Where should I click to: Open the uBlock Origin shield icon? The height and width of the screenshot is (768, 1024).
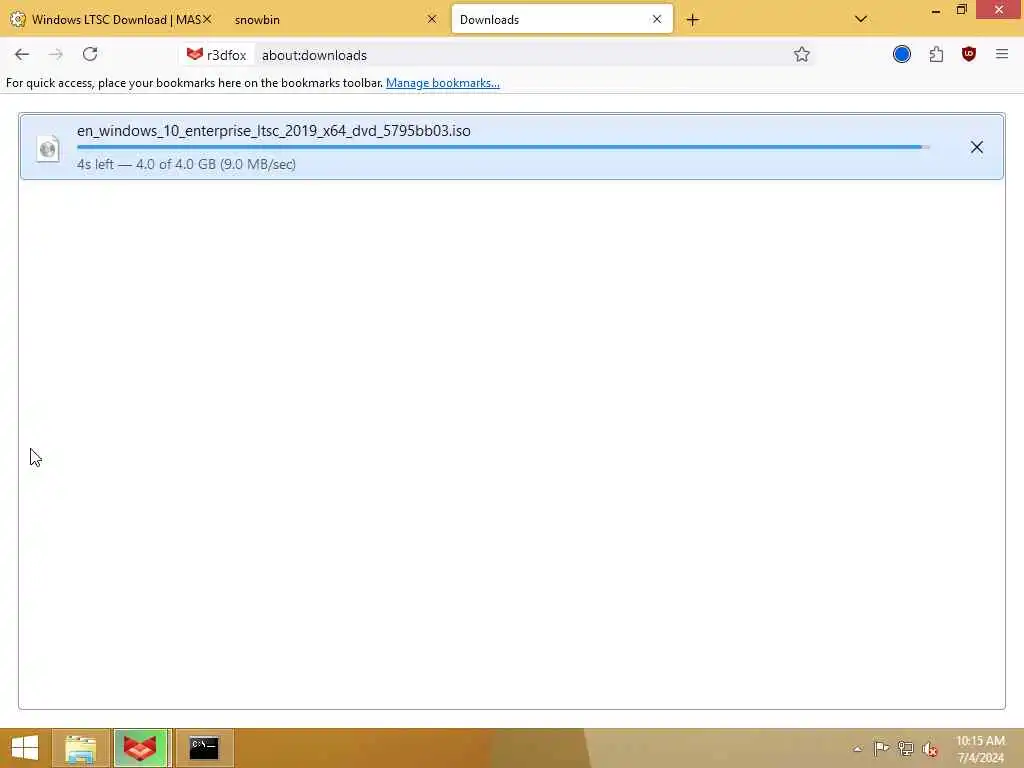[969, 54]
